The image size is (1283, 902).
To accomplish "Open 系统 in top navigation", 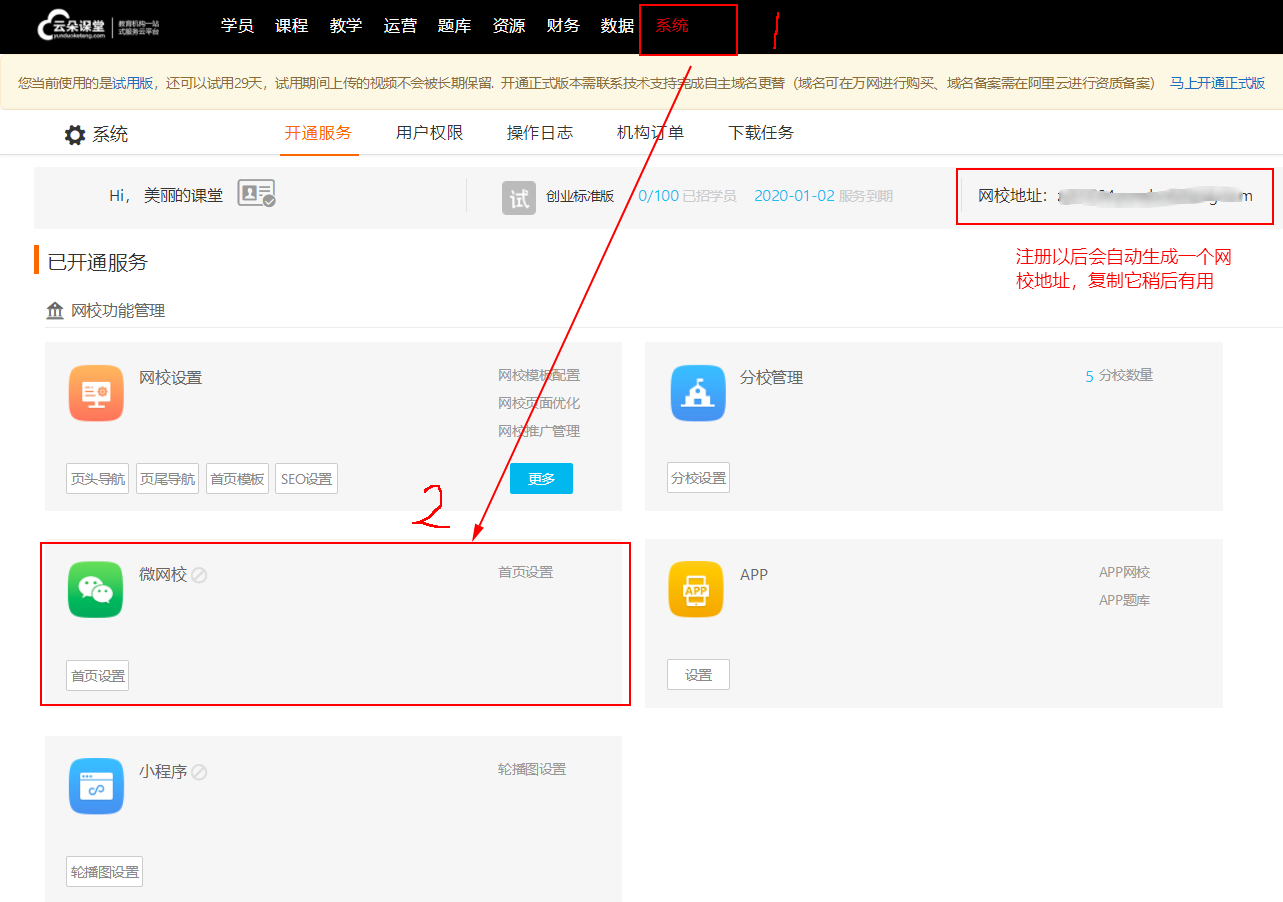I will coord(672,26).
